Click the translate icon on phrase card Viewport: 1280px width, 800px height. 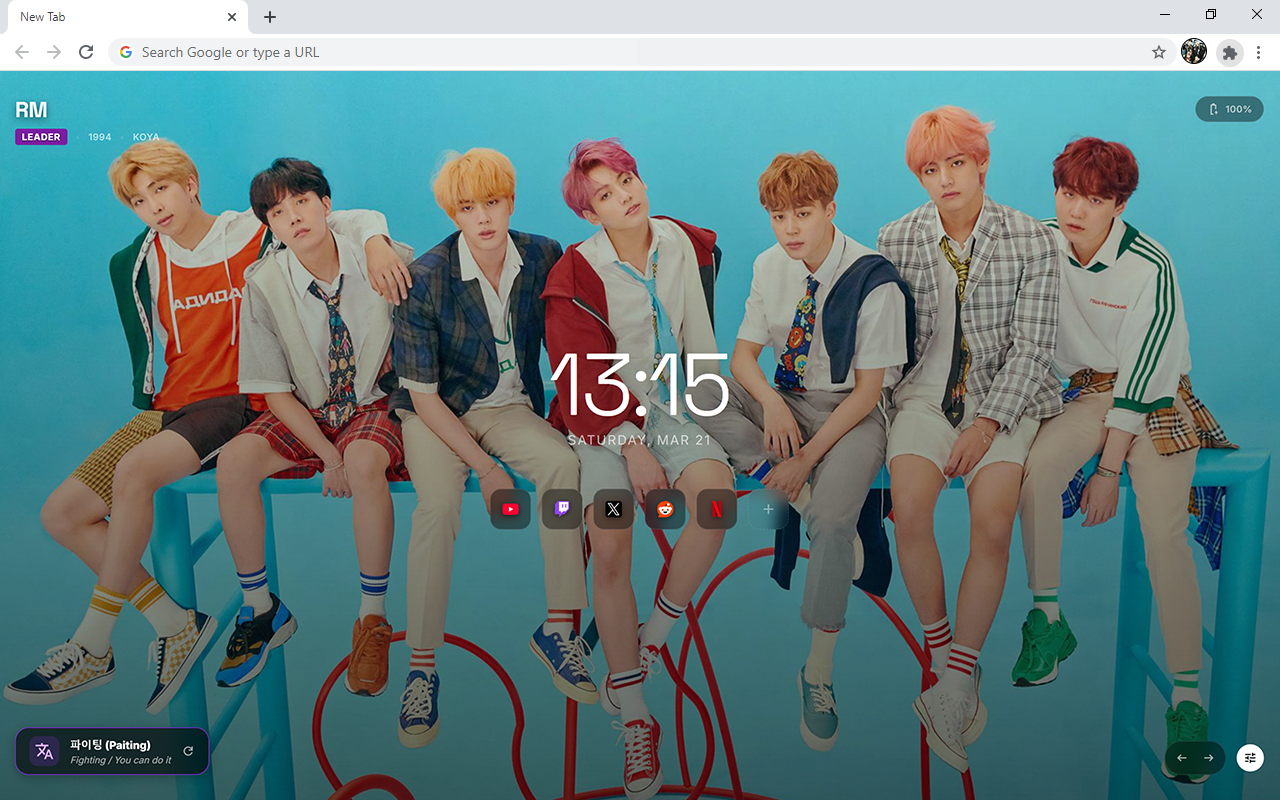point(44,751)
